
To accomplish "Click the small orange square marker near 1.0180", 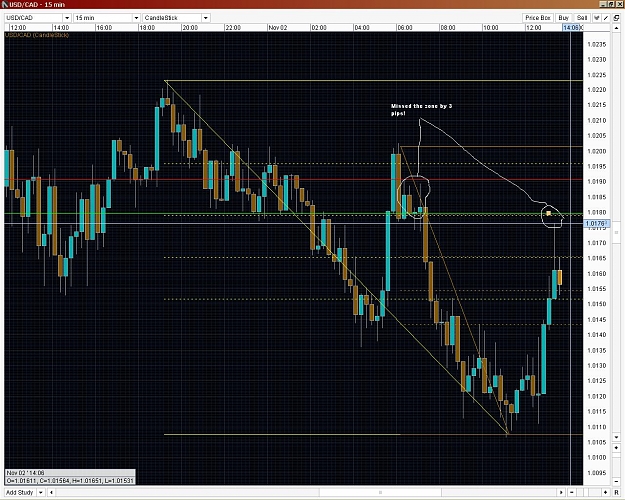I will [x=548, y=214].
